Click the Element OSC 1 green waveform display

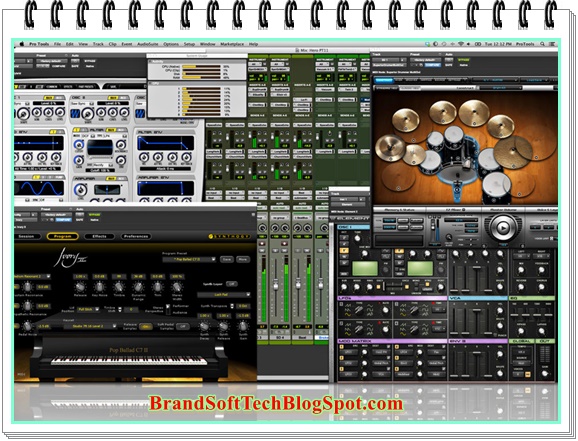coord(365,268)
